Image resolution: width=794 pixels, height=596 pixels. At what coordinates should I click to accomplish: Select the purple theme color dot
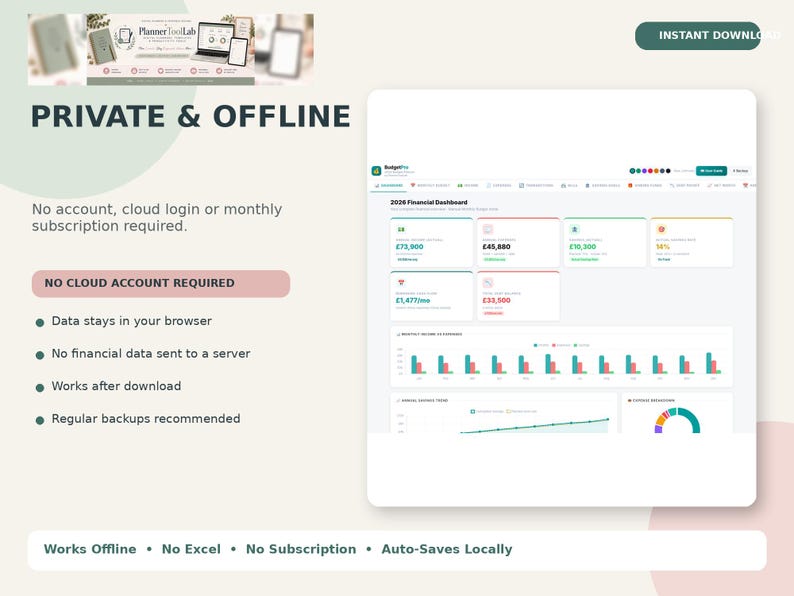[644, 171]
